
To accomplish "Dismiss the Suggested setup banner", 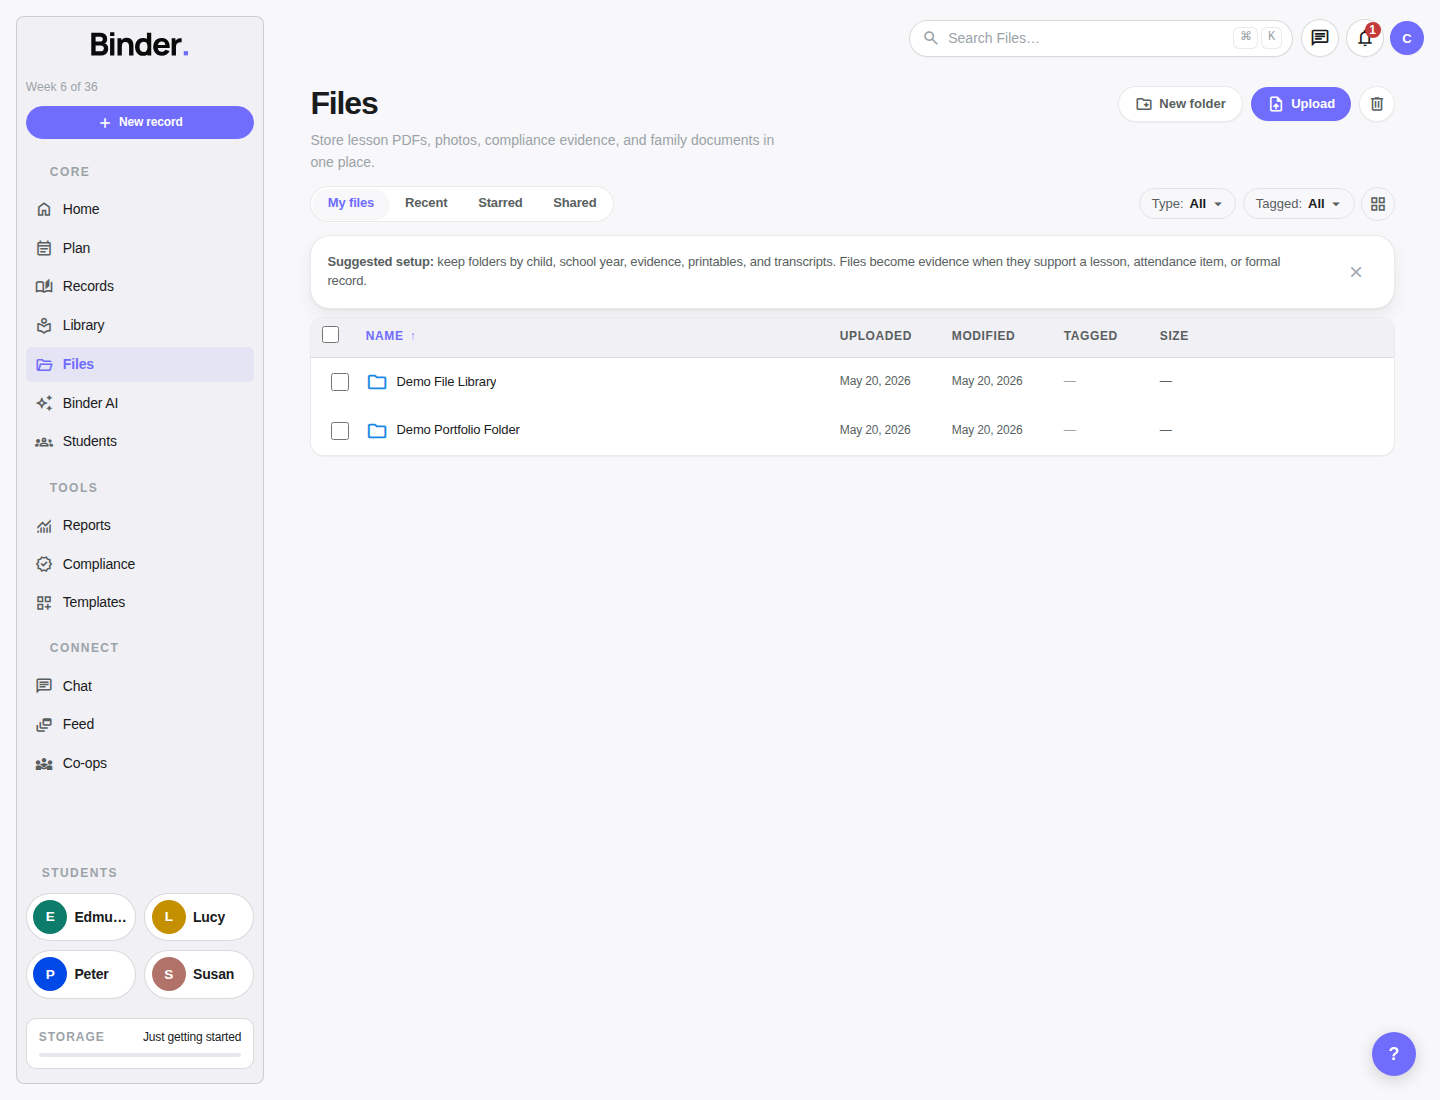I will (1356, 272).
